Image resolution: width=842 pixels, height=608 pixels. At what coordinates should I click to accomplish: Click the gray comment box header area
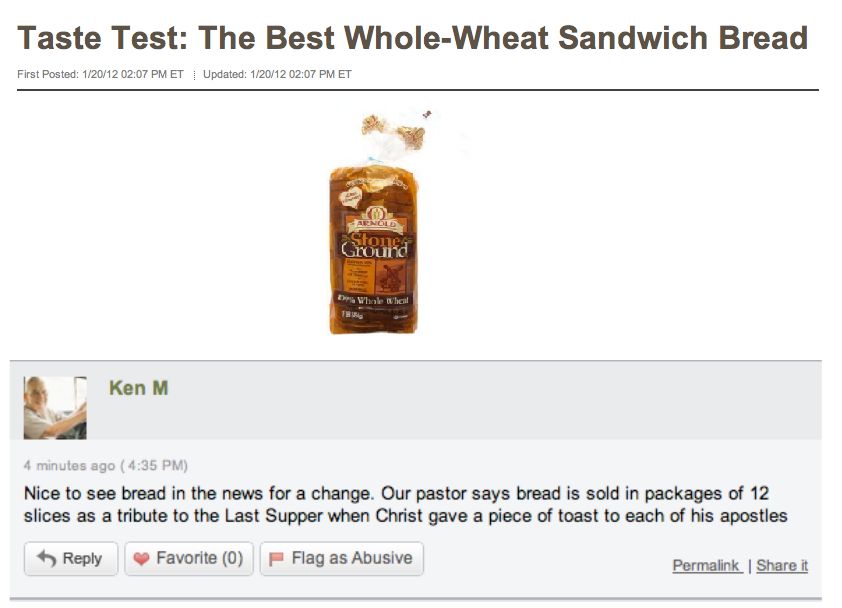500,400
